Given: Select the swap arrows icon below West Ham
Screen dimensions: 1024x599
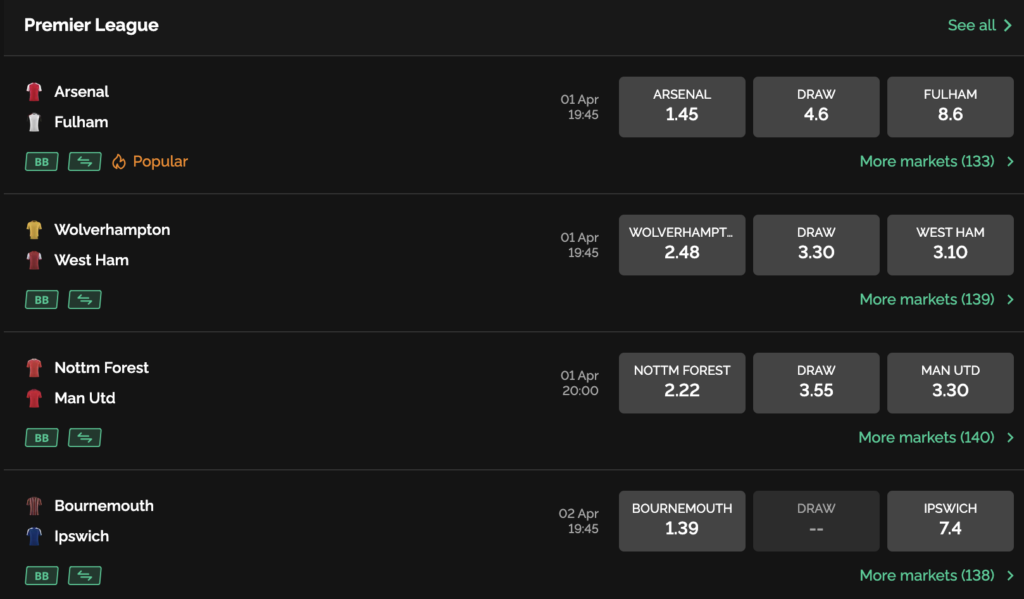Looking at the screenshot, I should [84, 299].
